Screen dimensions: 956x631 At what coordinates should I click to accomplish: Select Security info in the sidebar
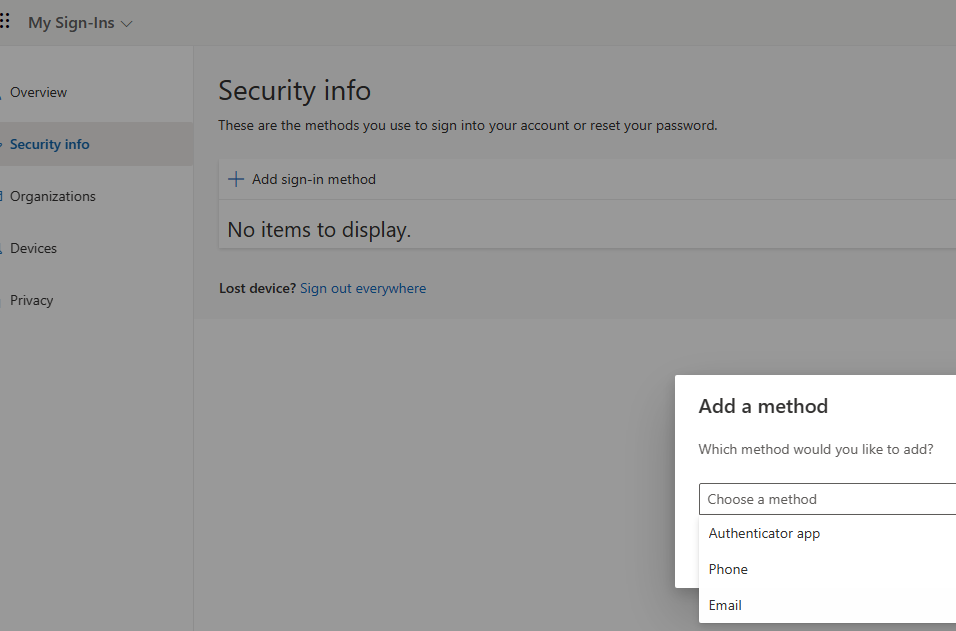pyautogui.click(x=50, y=144)
